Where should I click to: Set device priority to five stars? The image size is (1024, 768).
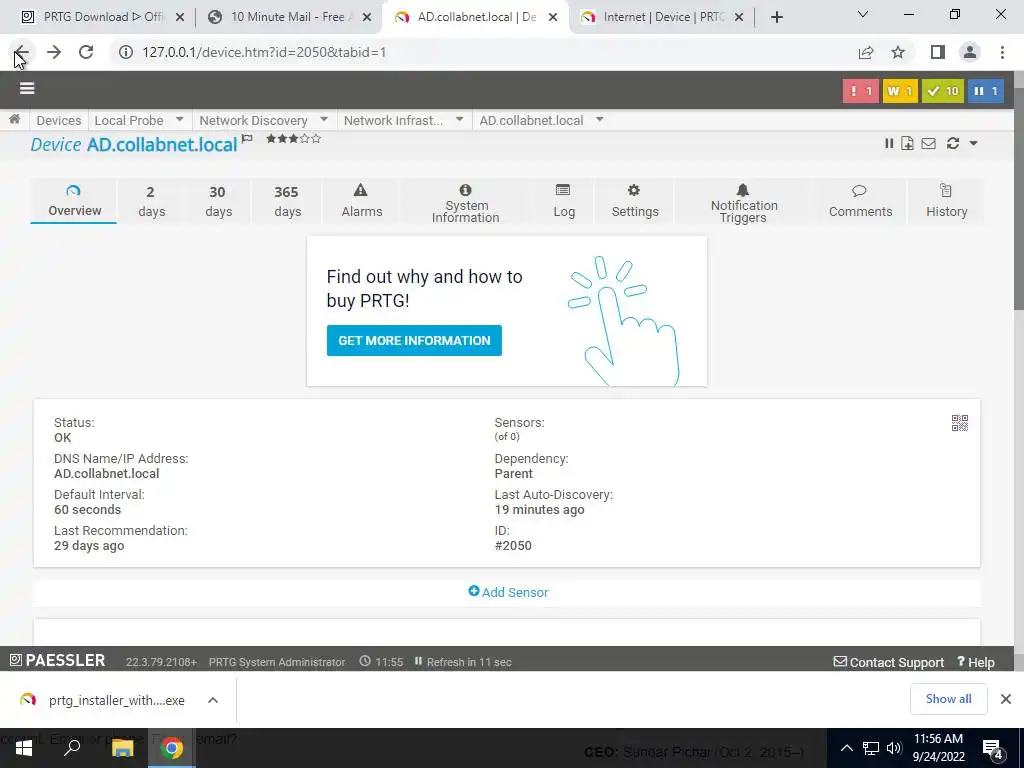316,138
